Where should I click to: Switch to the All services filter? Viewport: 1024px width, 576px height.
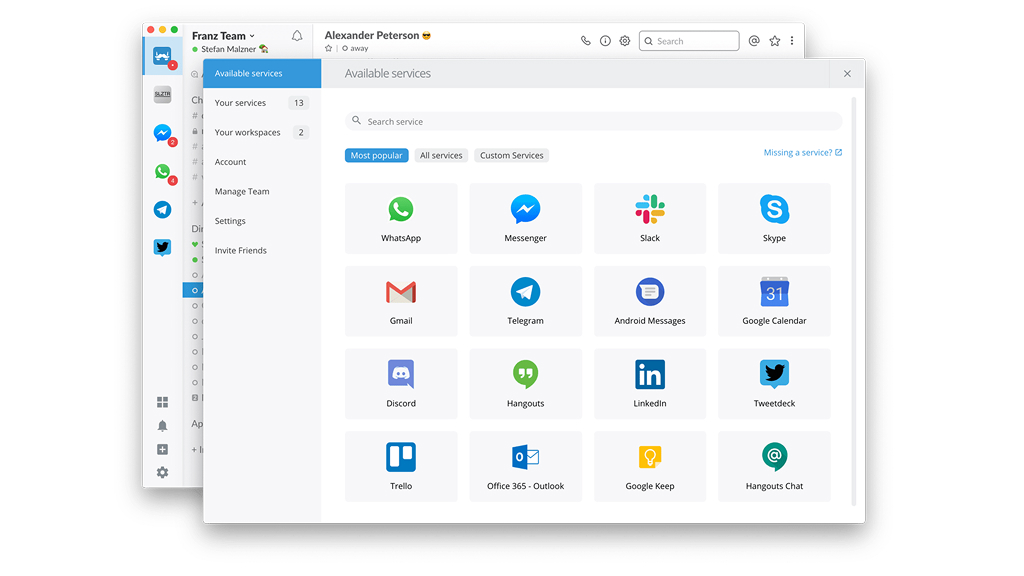tap(441, 156)
